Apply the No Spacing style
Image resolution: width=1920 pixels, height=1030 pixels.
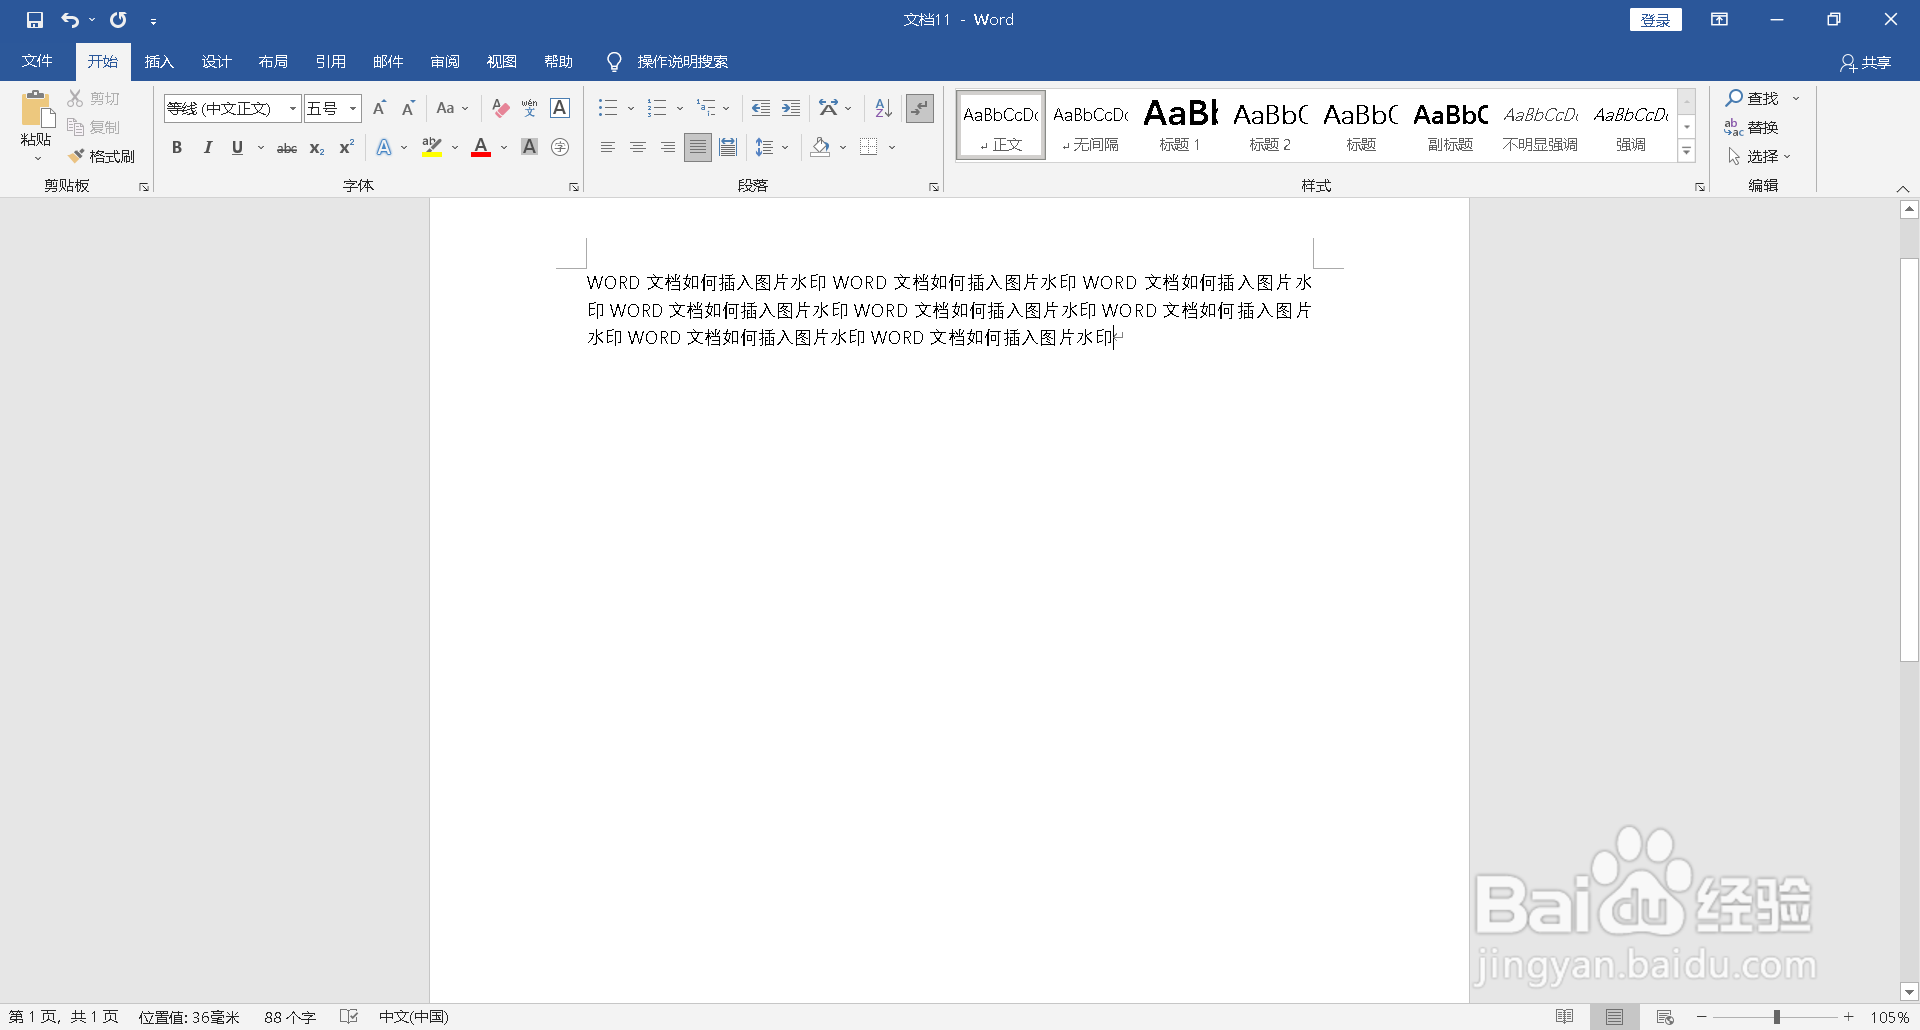click(1090, 125)
